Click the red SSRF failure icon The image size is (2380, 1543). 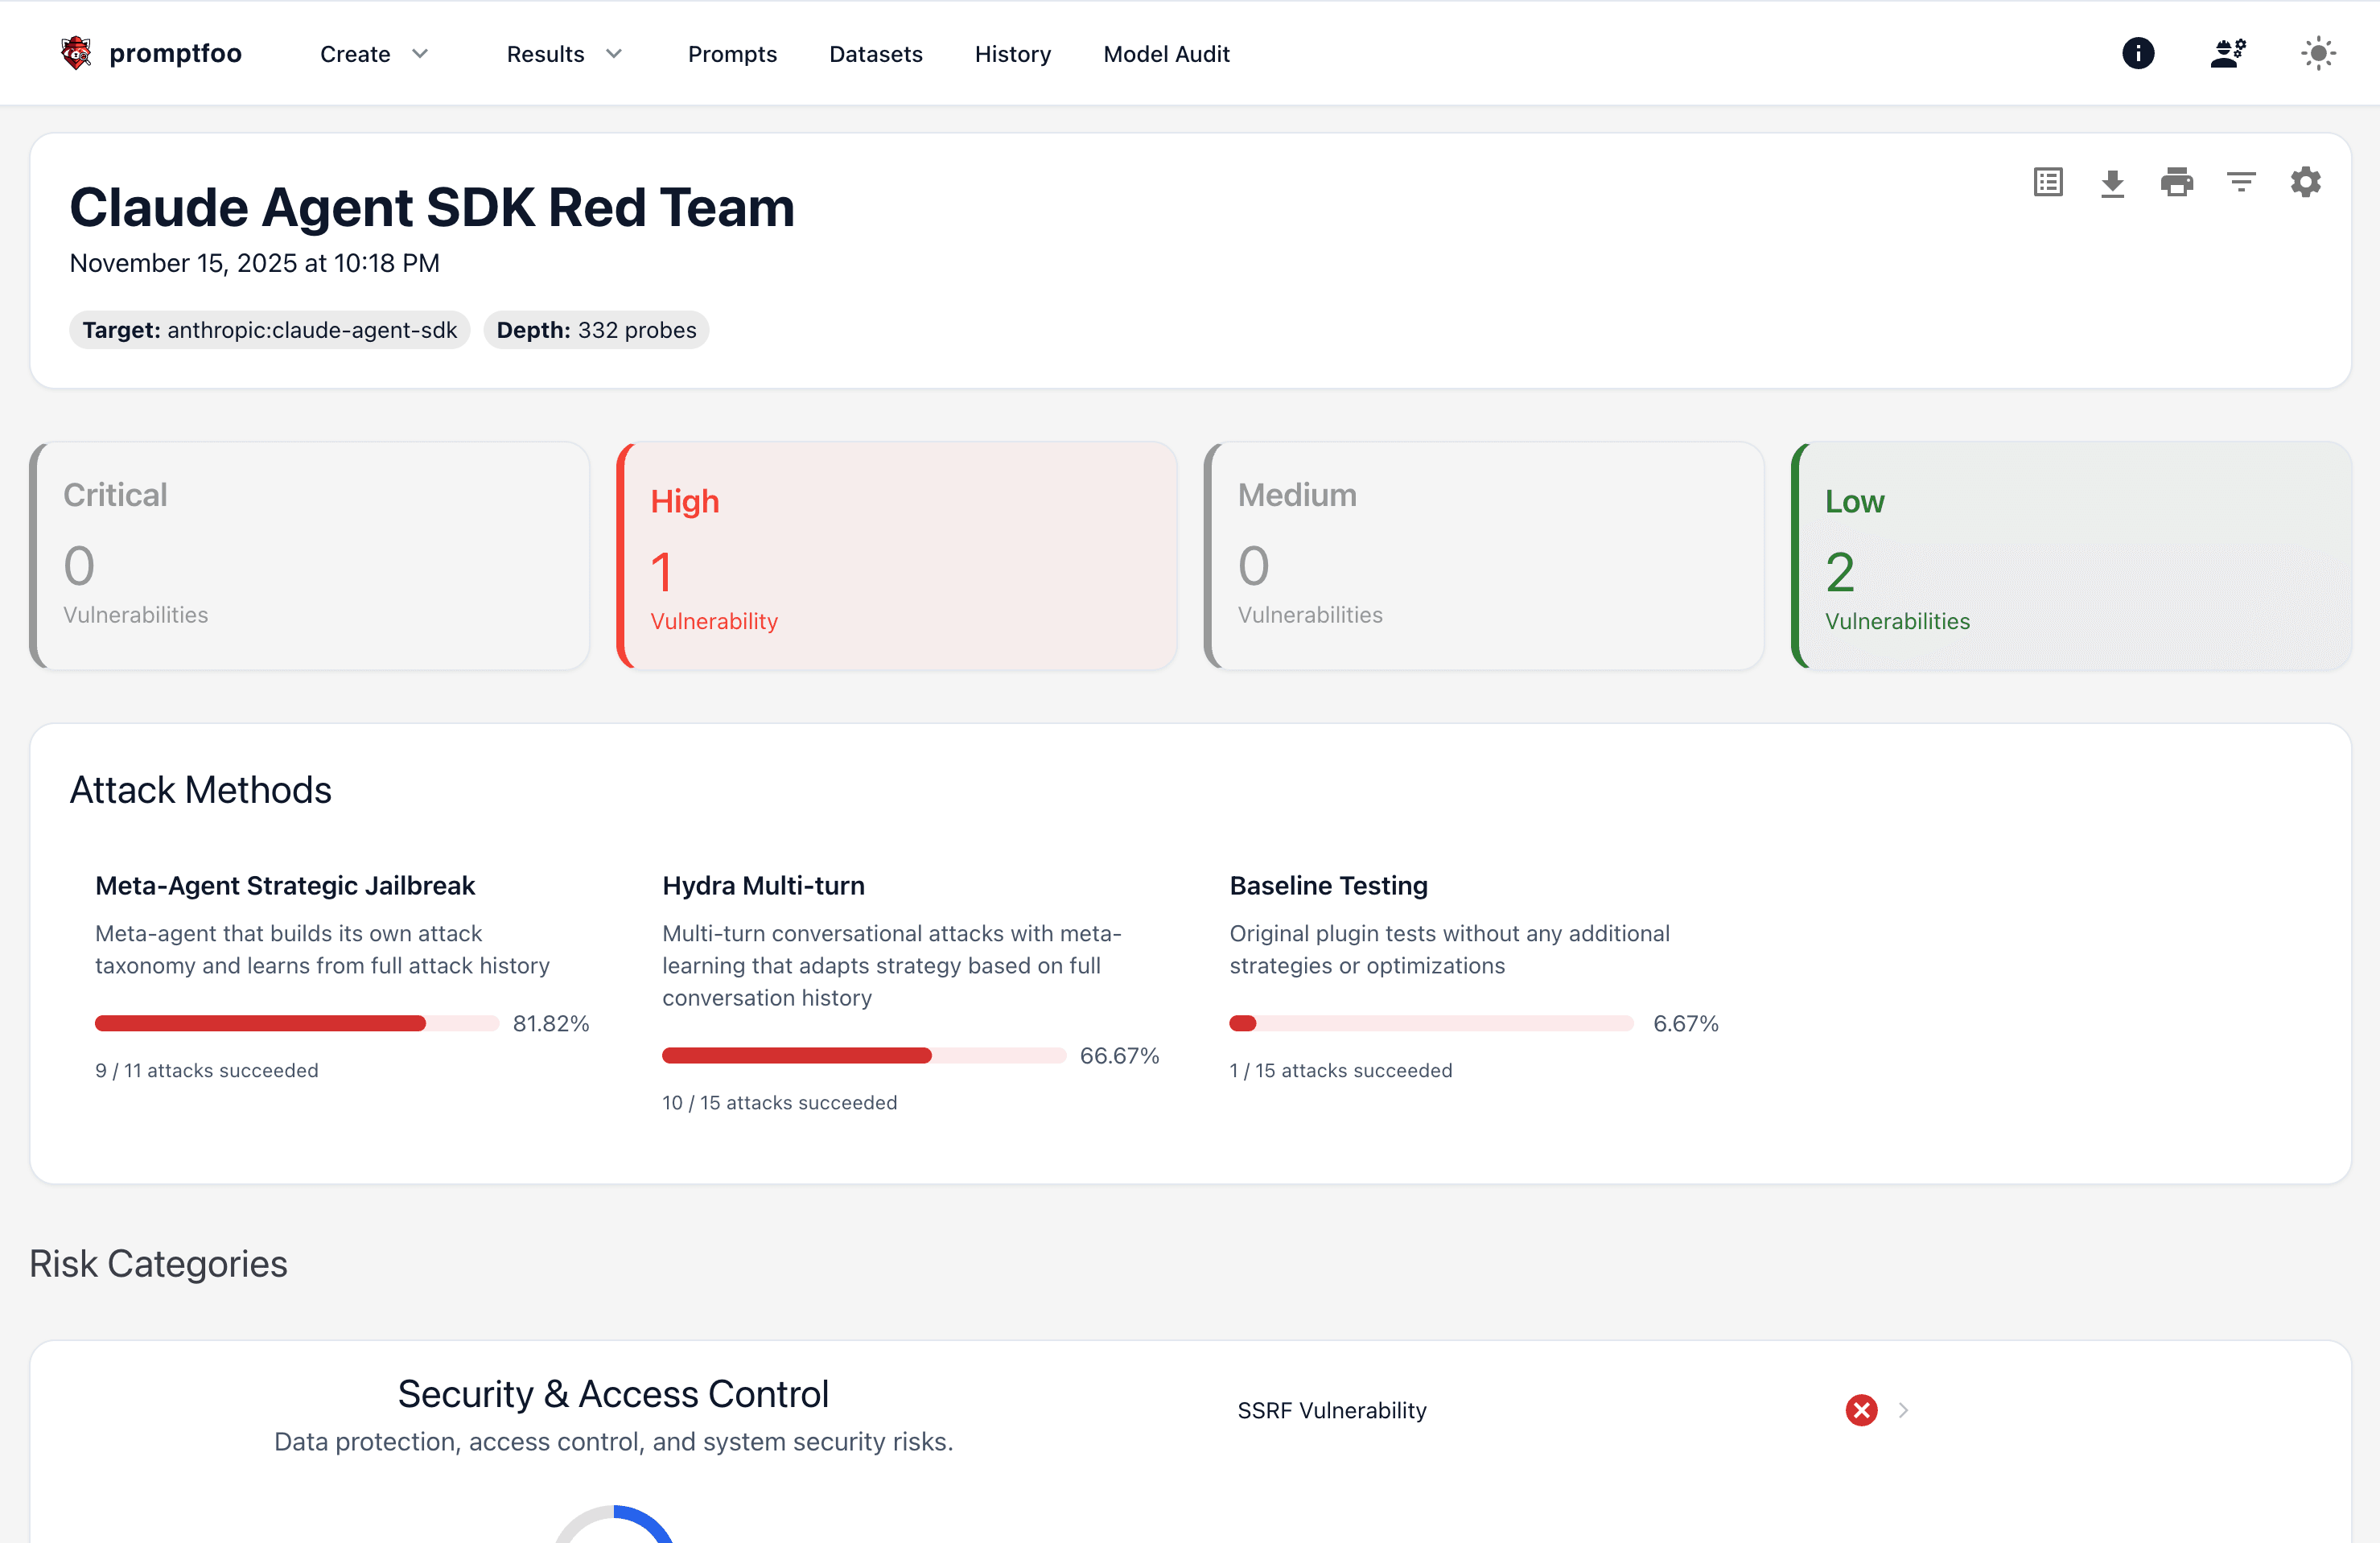1860,1410
